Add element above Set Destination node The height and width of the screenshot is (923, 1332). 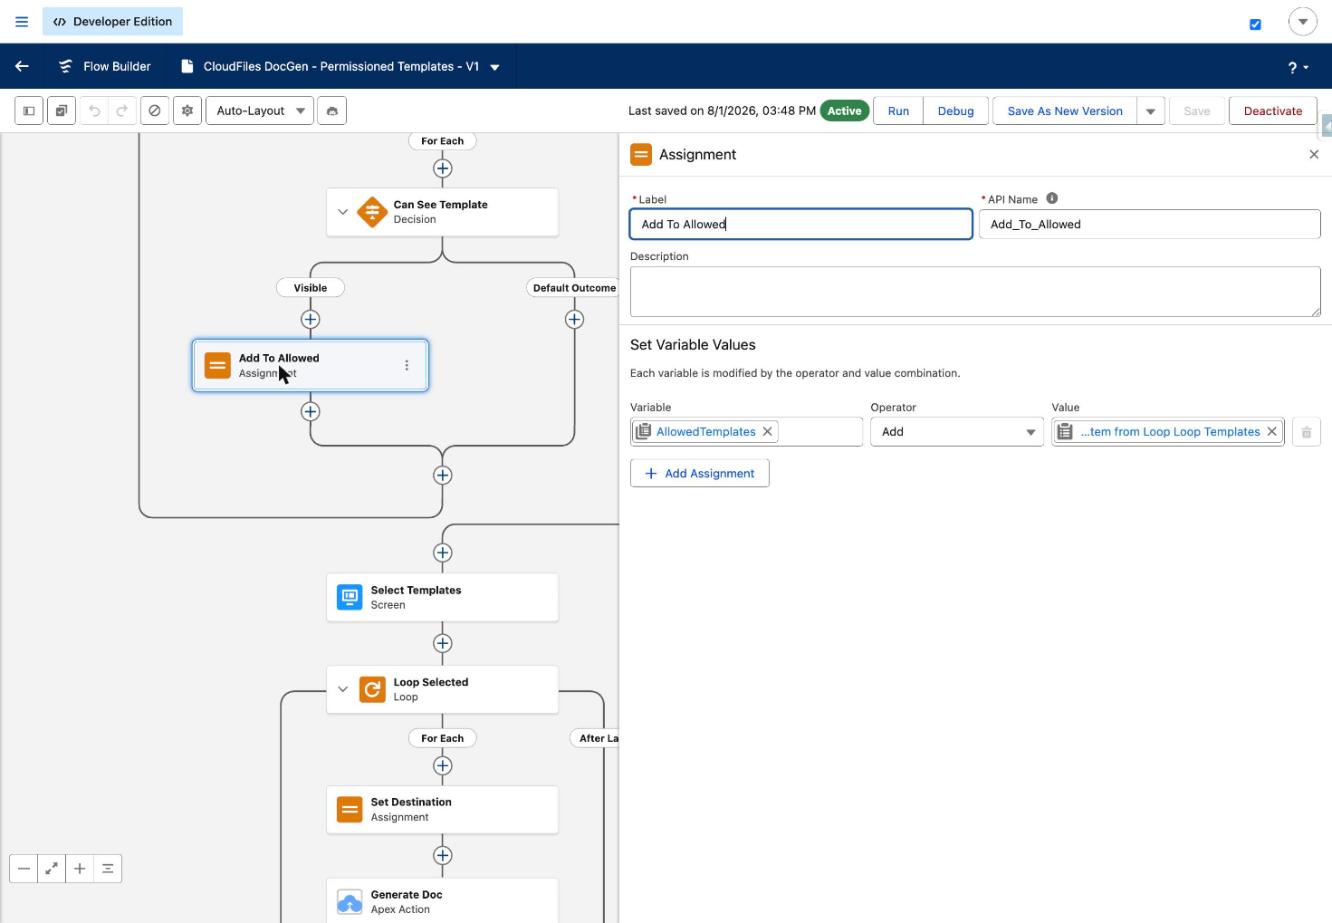click(x=442, y=765)
